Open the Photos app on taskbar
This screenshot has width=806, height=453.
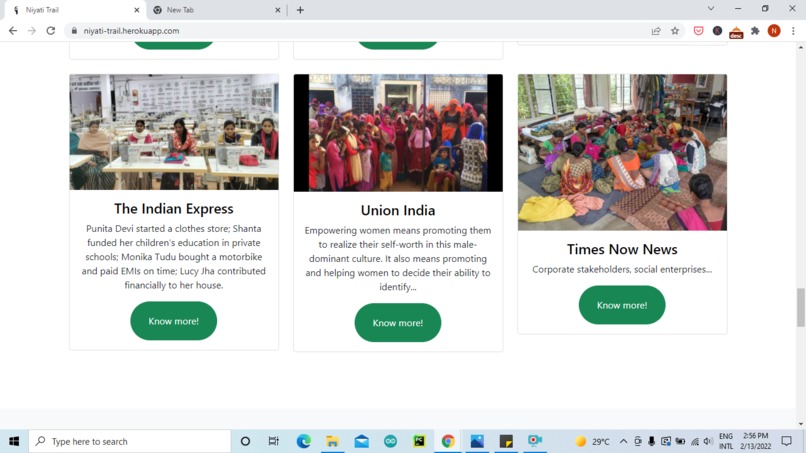tap(477, 441)
